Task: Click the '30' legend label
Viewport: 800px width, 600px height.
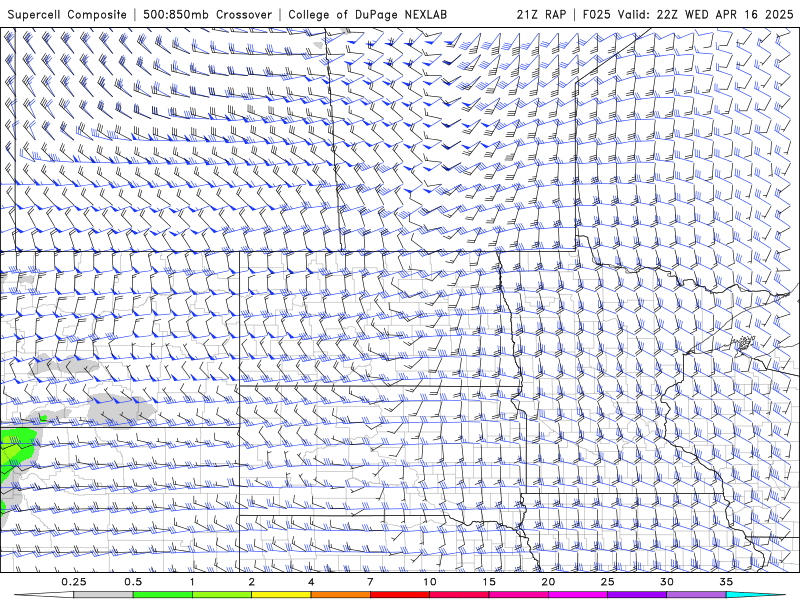Action: point(667,582)
